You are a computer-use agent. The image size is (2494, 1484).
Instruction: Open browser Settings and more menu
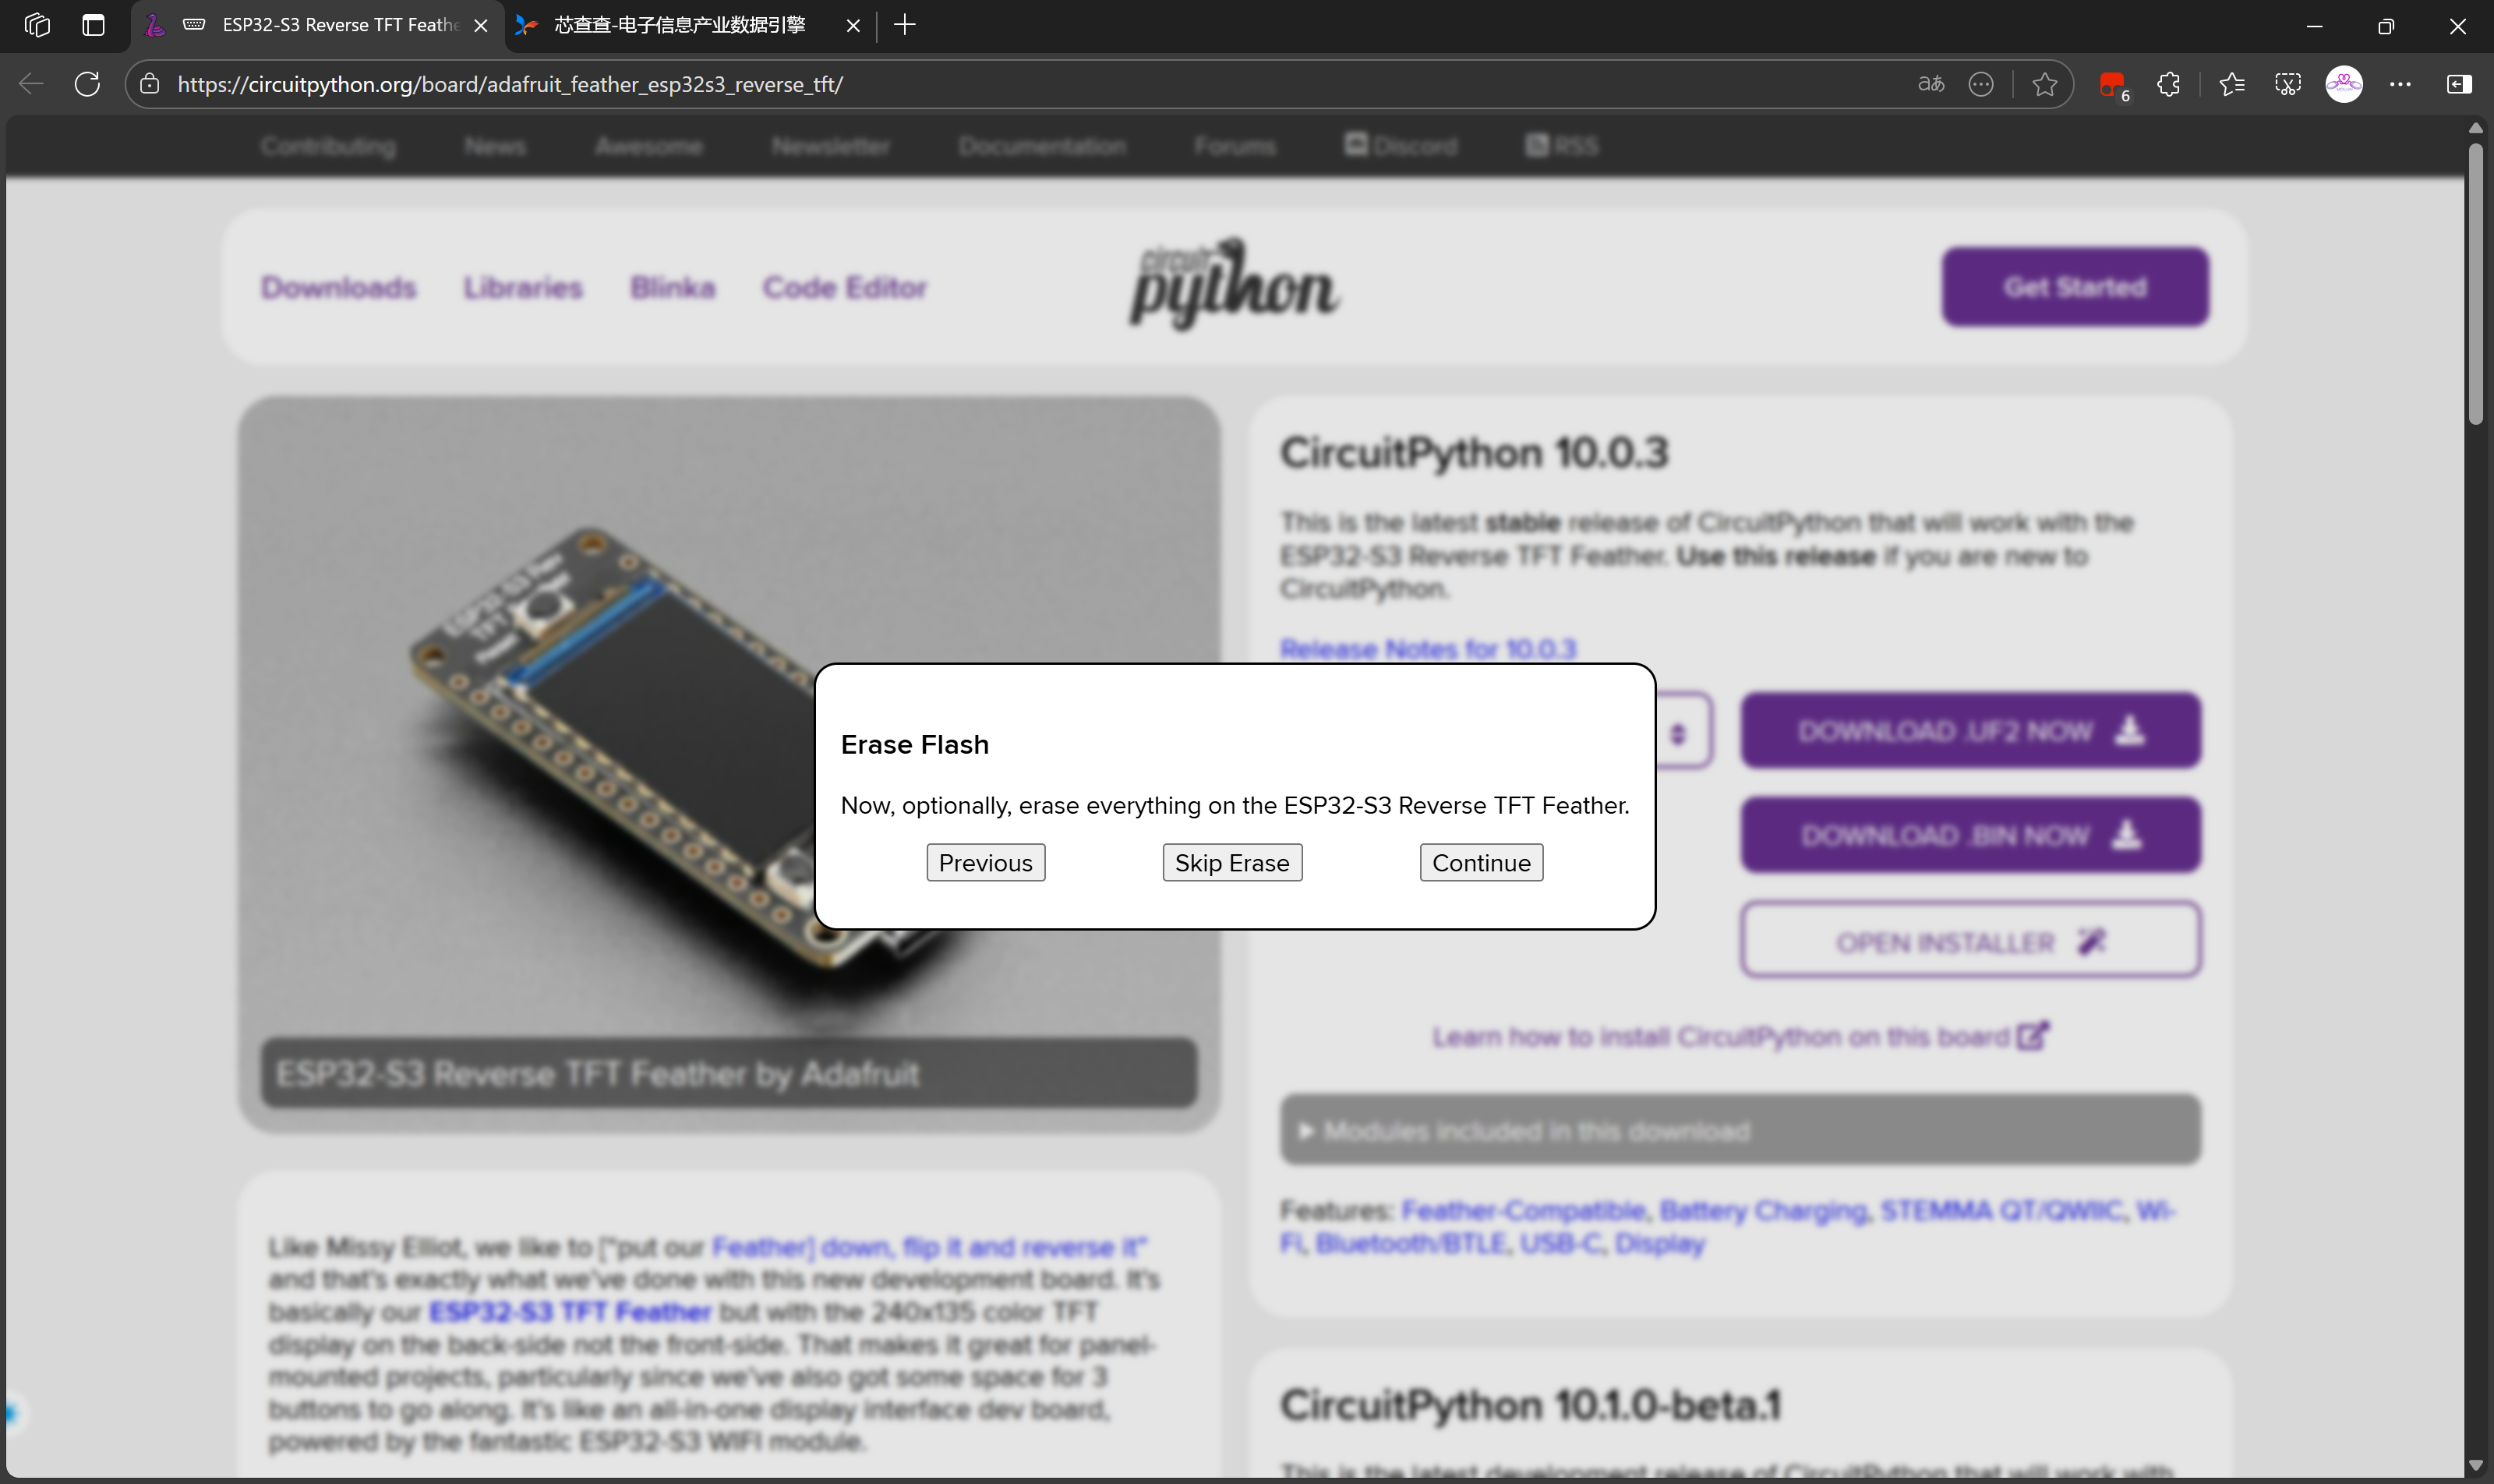coord(2400,84)
